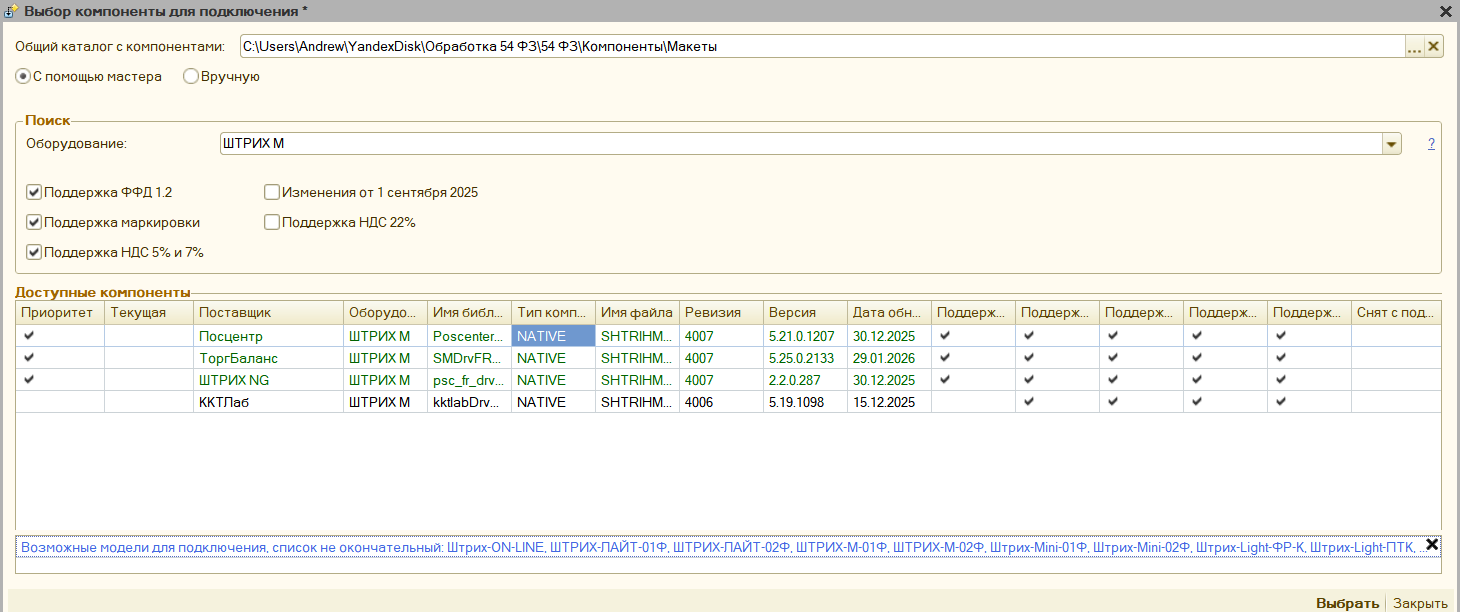Click the catalog path input field

tap(820, 47)
